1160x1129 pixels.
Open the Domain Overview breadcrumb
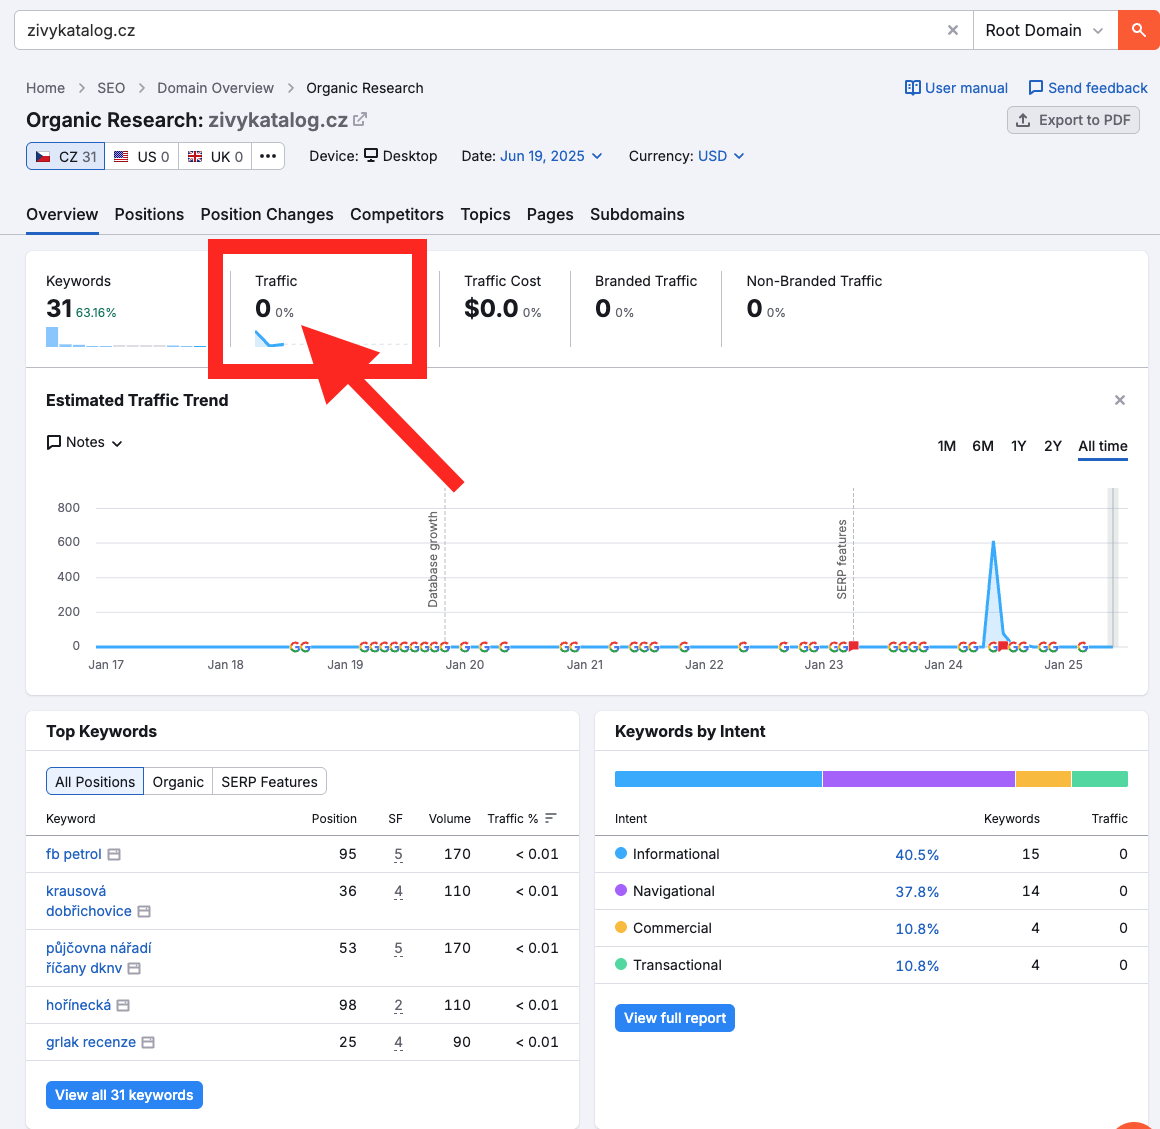pyautogui.click(x=215, y=88)
